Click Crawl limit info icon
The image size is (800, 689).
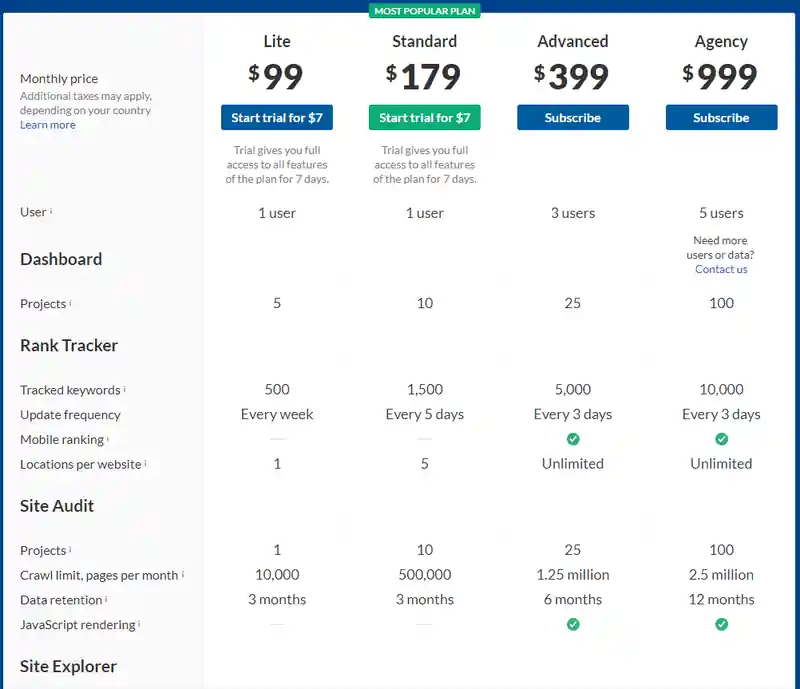click(x=183, y=574)
